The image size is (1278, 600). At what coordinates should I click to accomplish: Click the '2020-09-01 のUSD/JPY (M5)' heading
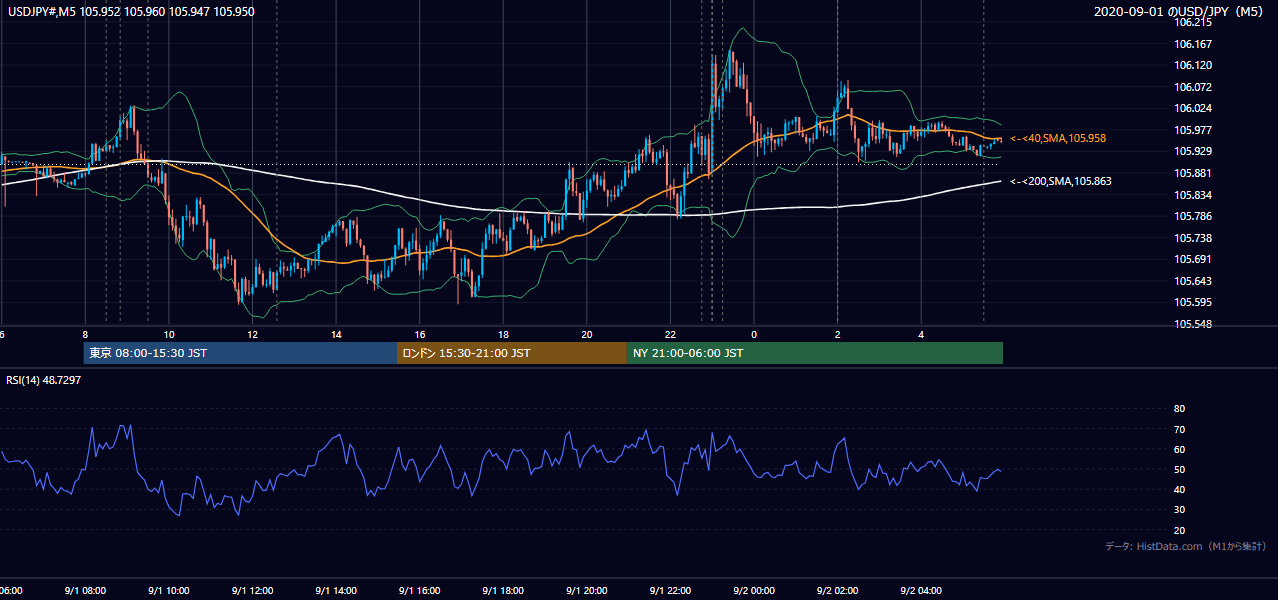pos(1181,12)
